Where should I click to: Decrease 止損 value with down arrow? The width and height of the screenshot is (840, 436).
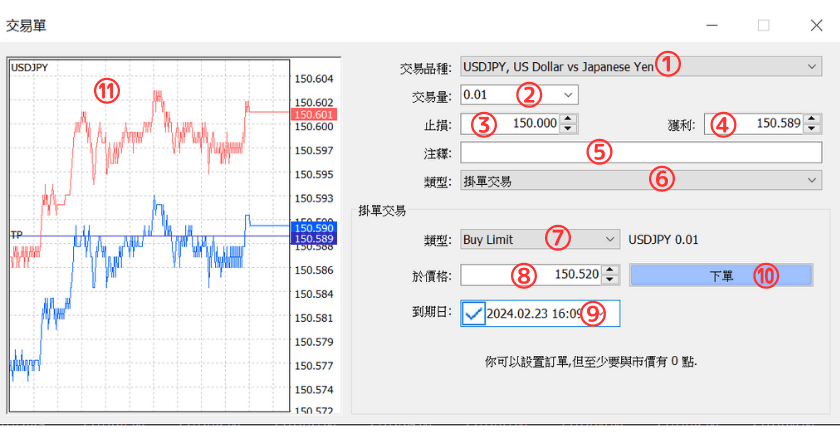pos(568,129)
